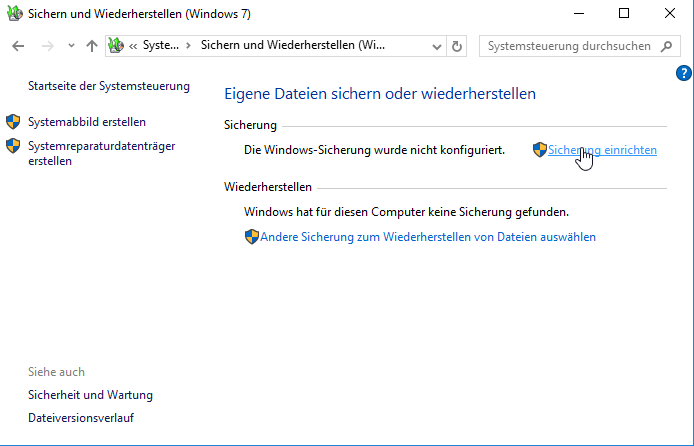The image size is (694, 446).
Task: Open help with the blue question mark
Action: (684, 73)
